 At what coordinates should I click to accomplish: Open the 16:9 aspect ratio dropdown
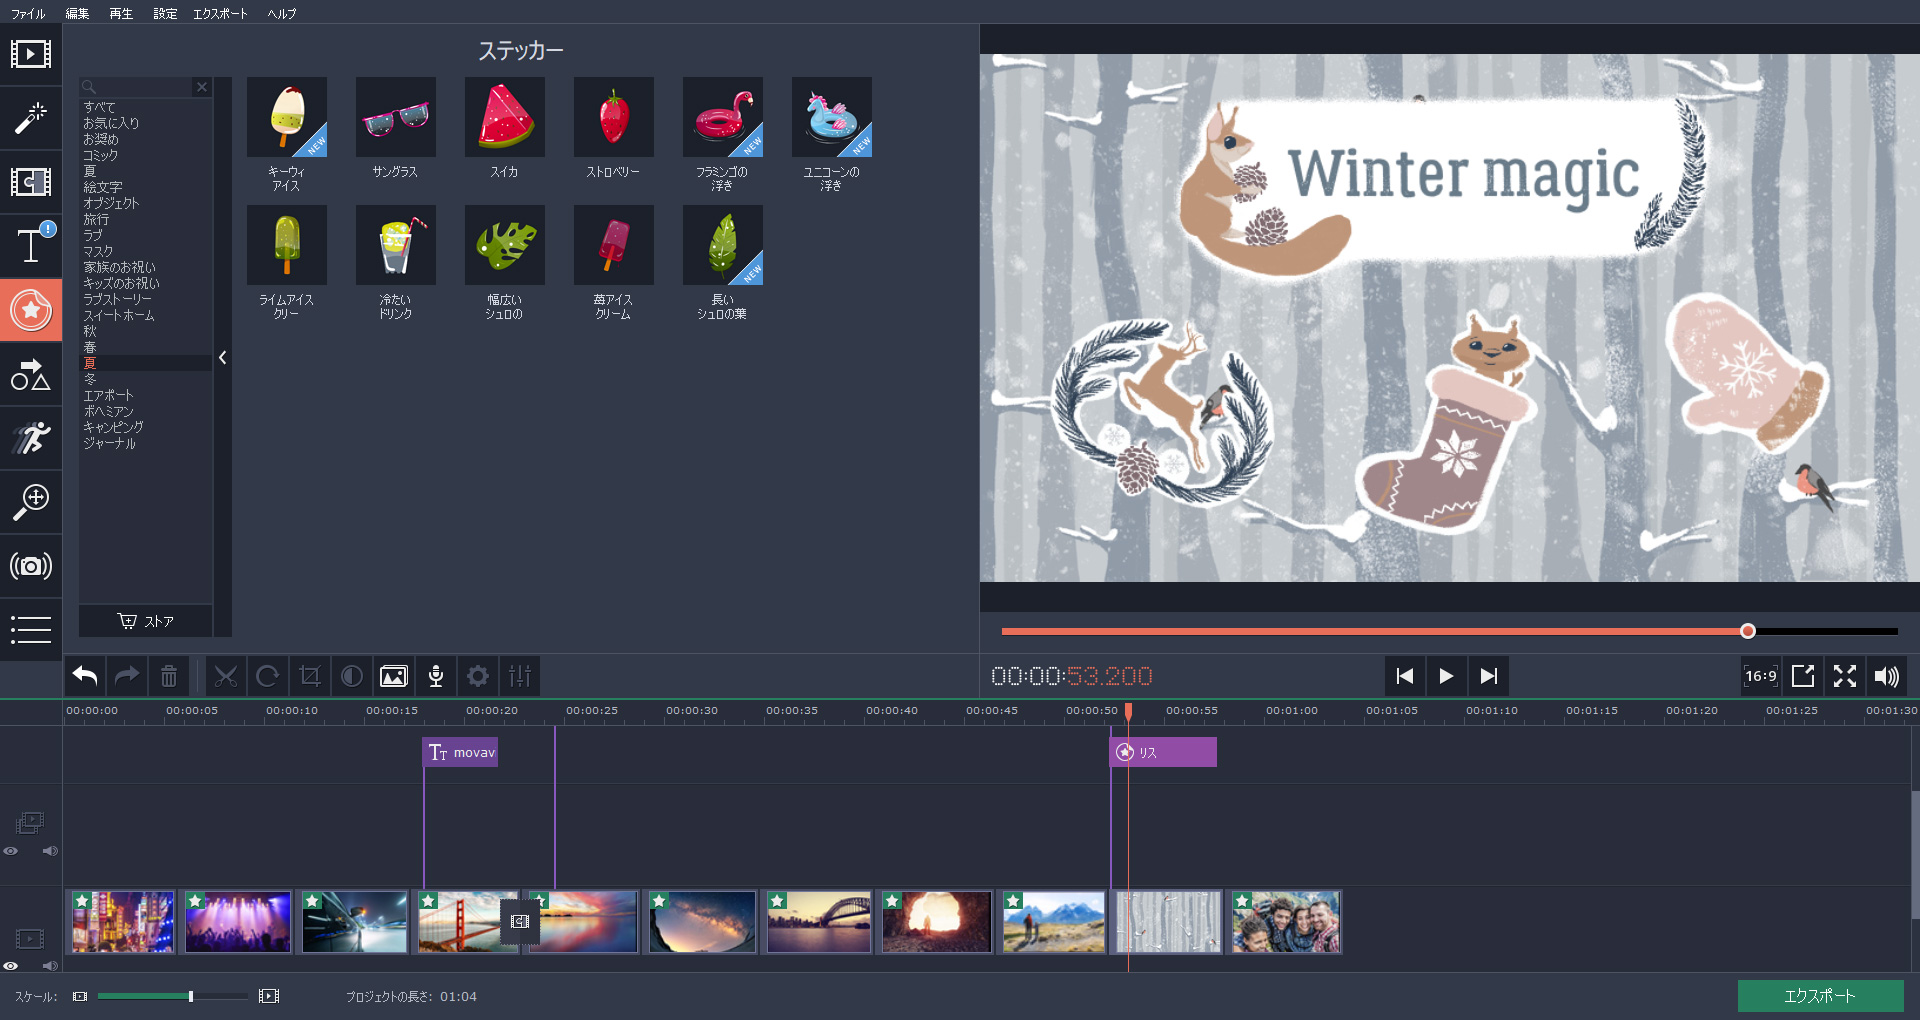[x=1760, y=677]
